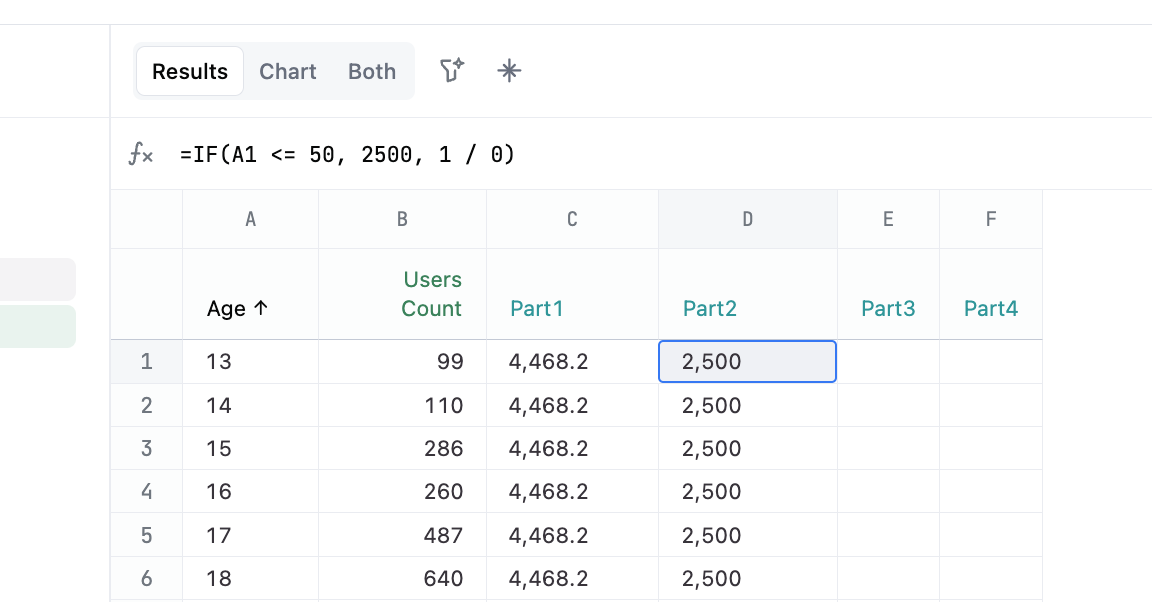Click the Part3 column header

[888, 309]
